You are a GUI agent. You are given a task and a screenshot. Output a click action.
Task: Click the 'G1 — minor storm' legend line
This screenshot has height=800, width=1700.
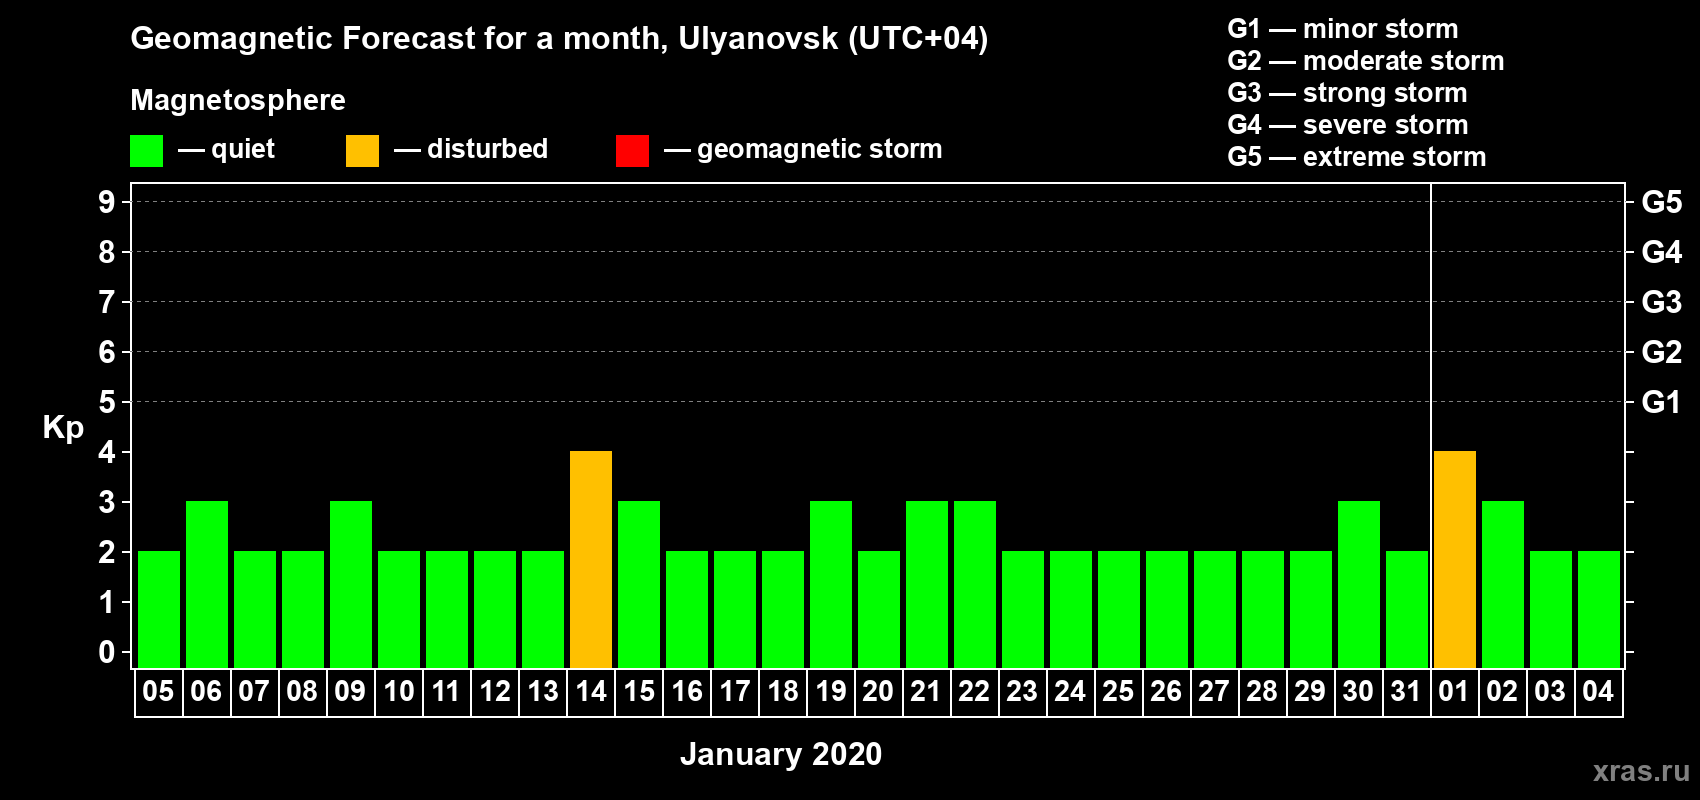(x=1343, y=29)
